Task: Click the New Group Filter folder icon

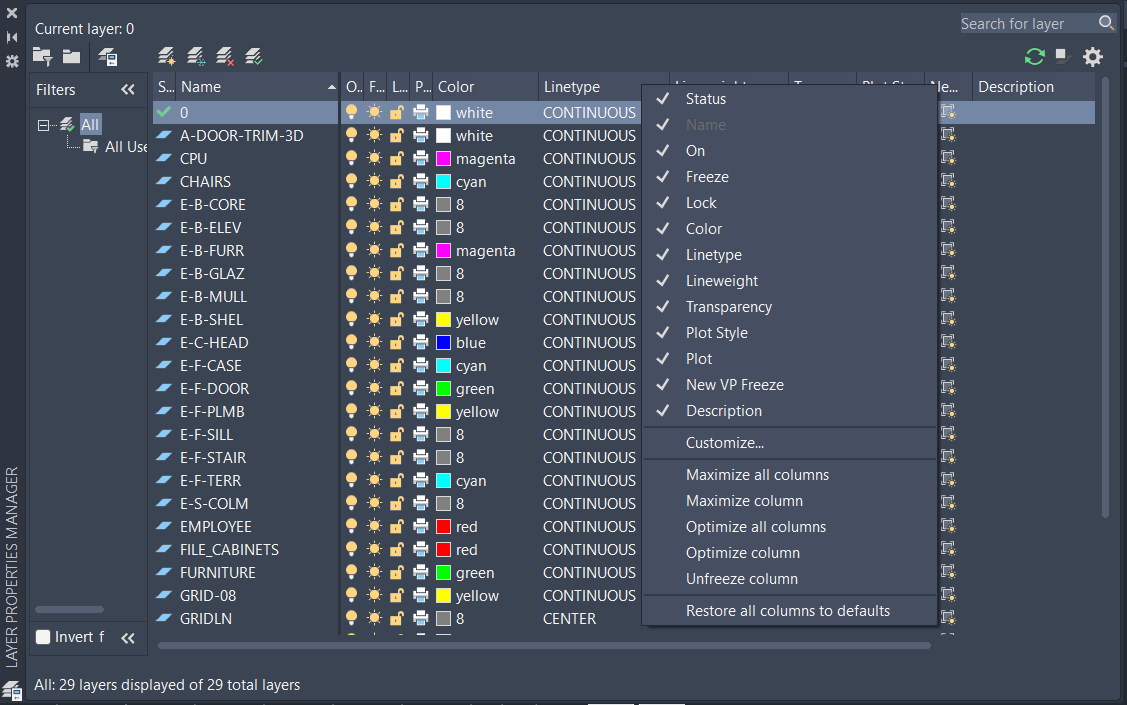Action: click(x=71, y=56)
